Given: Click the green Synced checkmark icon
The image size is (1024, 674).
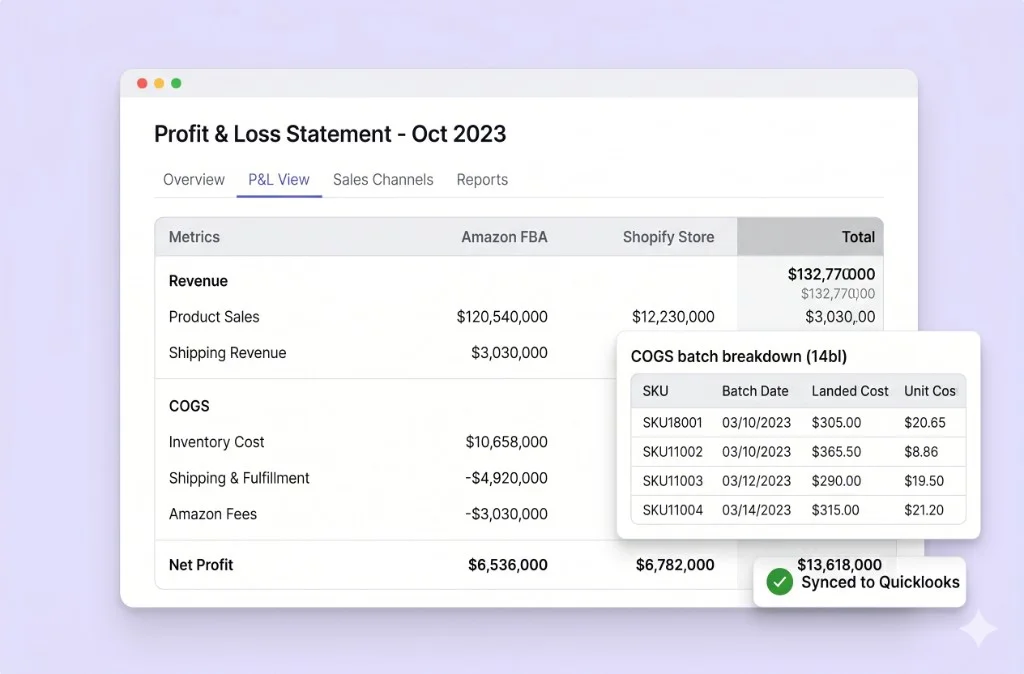Looking at the screenshot, I should pyautogui.click(x=779, y=582).
